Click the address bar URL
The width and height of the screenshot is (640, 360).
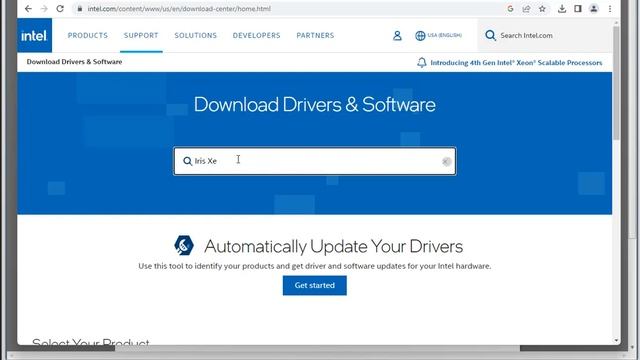tap(179, 9)
